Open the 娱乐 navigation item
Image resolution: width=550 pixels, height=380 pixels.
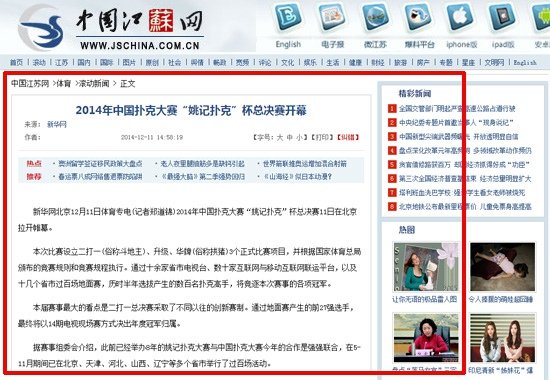tap(310, 62)
